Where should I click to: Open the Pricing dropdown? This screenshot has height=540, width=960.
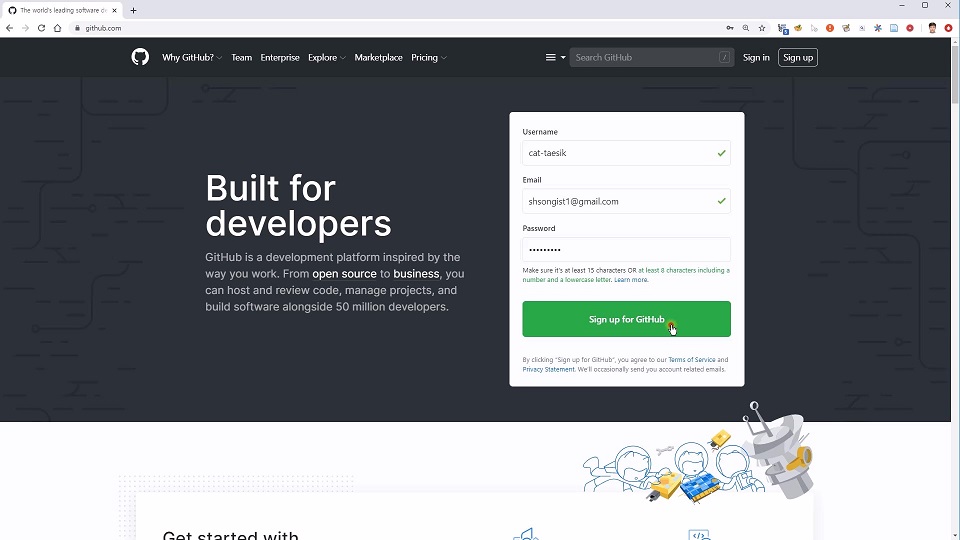tap(428, 58)
